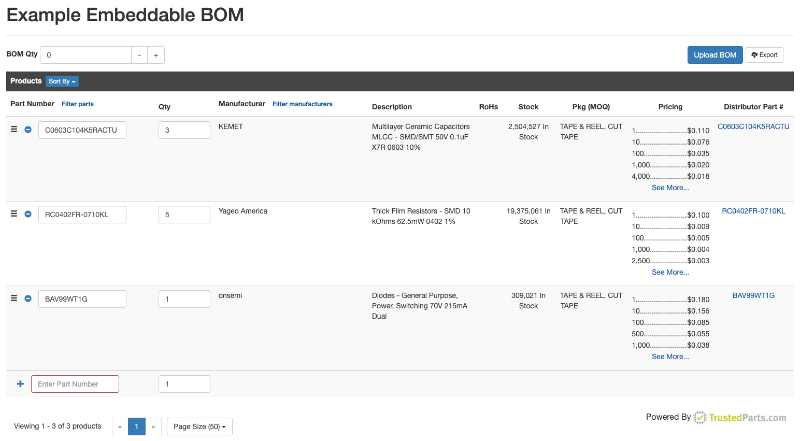
Task: Open See More pricing for KEMET capacitor
Action: (x=670, y=188)
